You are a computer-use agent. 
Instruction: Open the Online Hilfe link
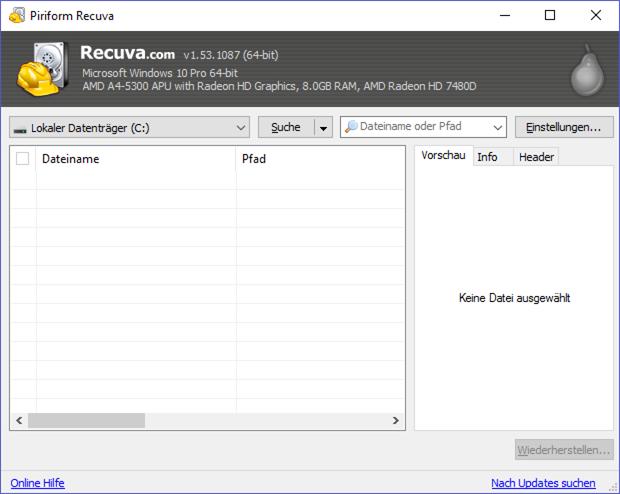(37, 483)
